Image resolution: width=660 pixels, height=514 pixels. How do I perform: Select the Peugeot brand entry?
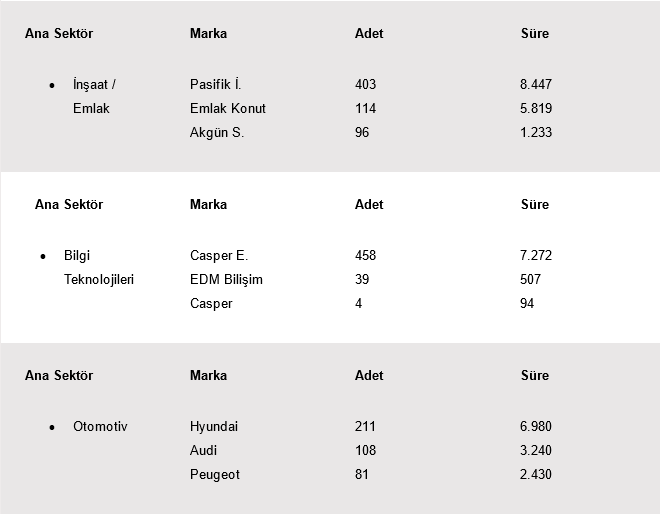[x=215, y=475]
